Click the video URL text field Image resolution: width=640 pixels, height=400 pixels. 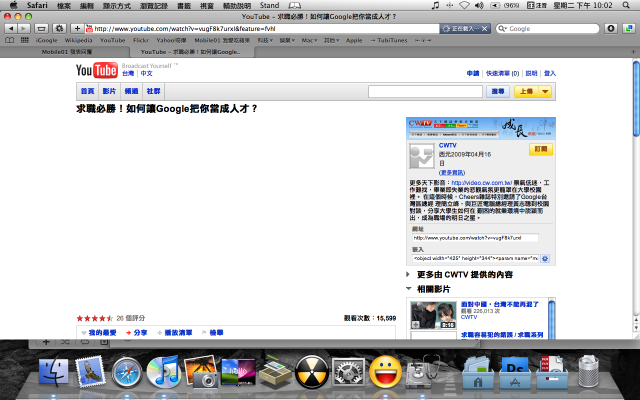point(475,238)
